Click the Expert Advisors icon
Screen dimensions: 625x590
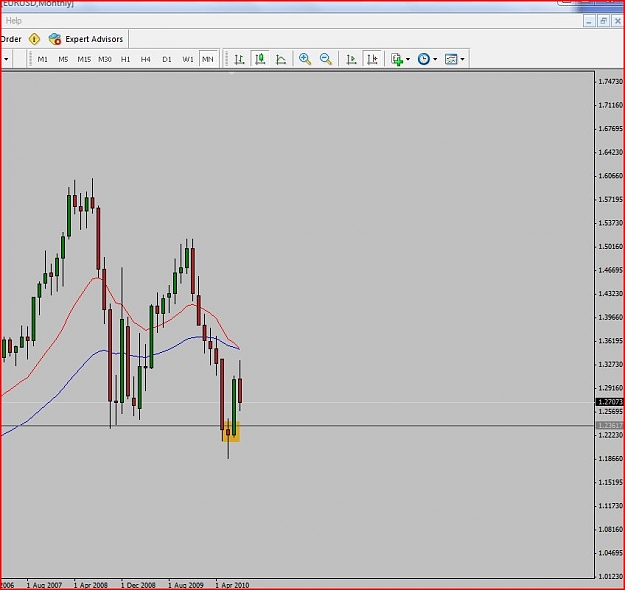pos(55,39)
